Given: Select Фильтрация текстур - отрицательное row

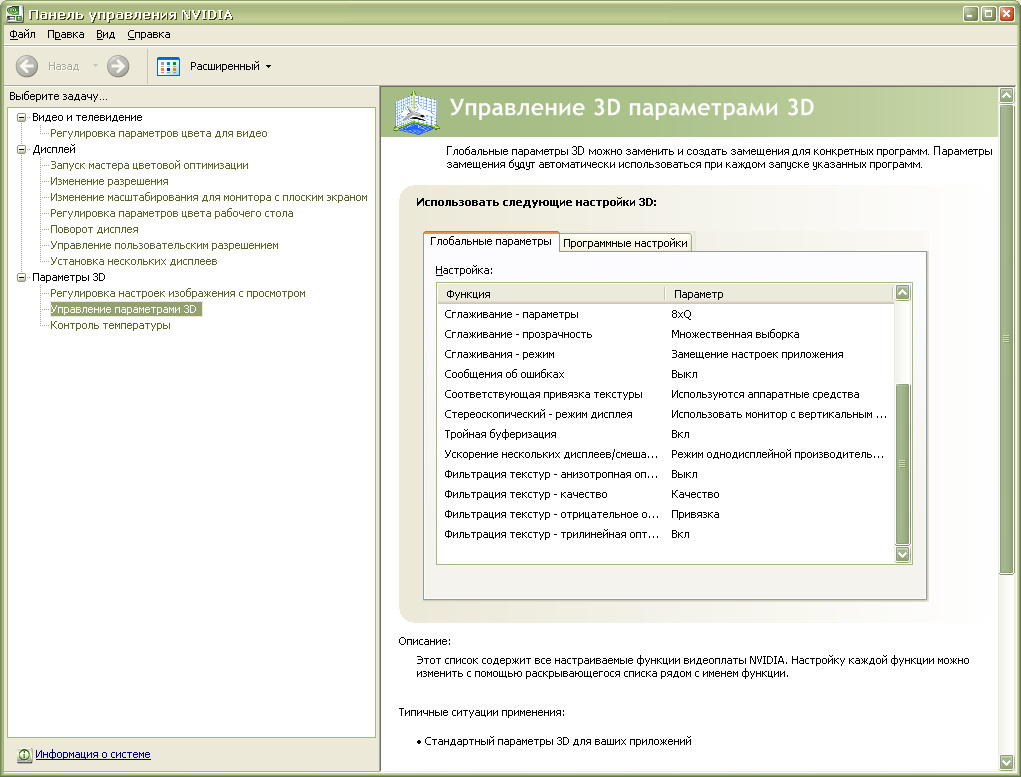Looking at the screenshot, I should point(665,514).
